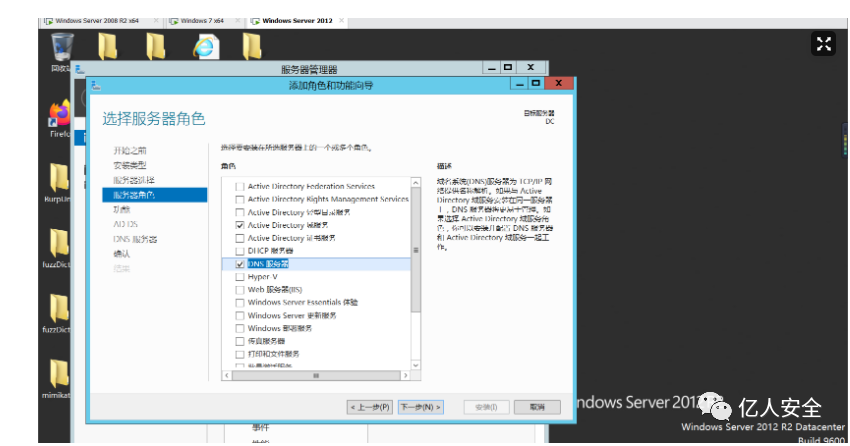This screenshot has width=850, height=446.
Task: Open the Recycle Bin desktop icon
Action: 62,47
